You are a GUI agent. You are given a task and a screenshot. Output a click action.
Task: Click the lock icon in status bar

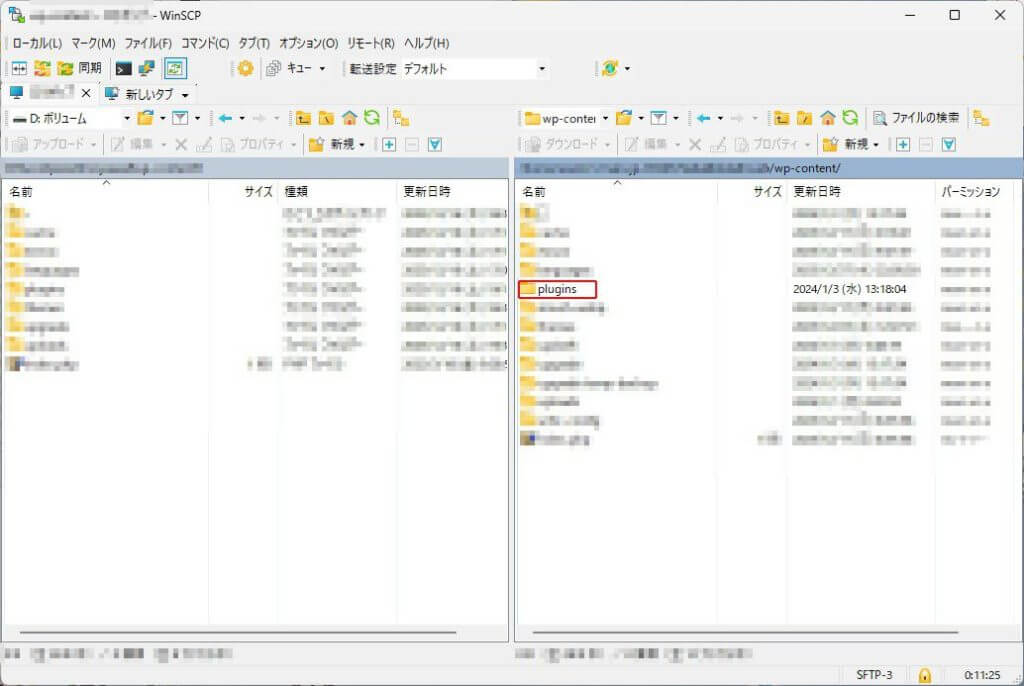(925, 675)
